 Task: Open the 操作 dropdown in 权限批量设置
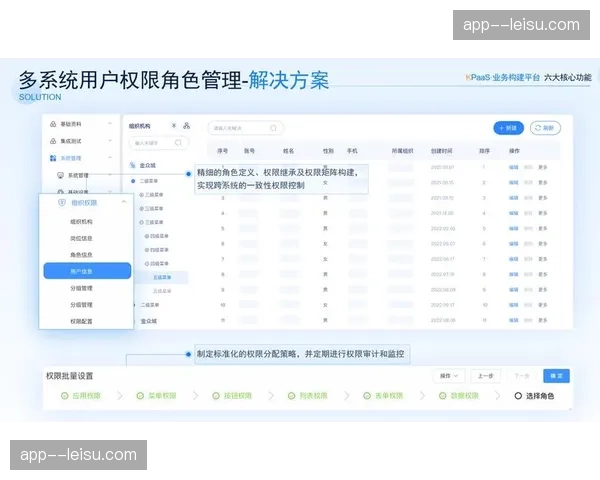point(447,376)
